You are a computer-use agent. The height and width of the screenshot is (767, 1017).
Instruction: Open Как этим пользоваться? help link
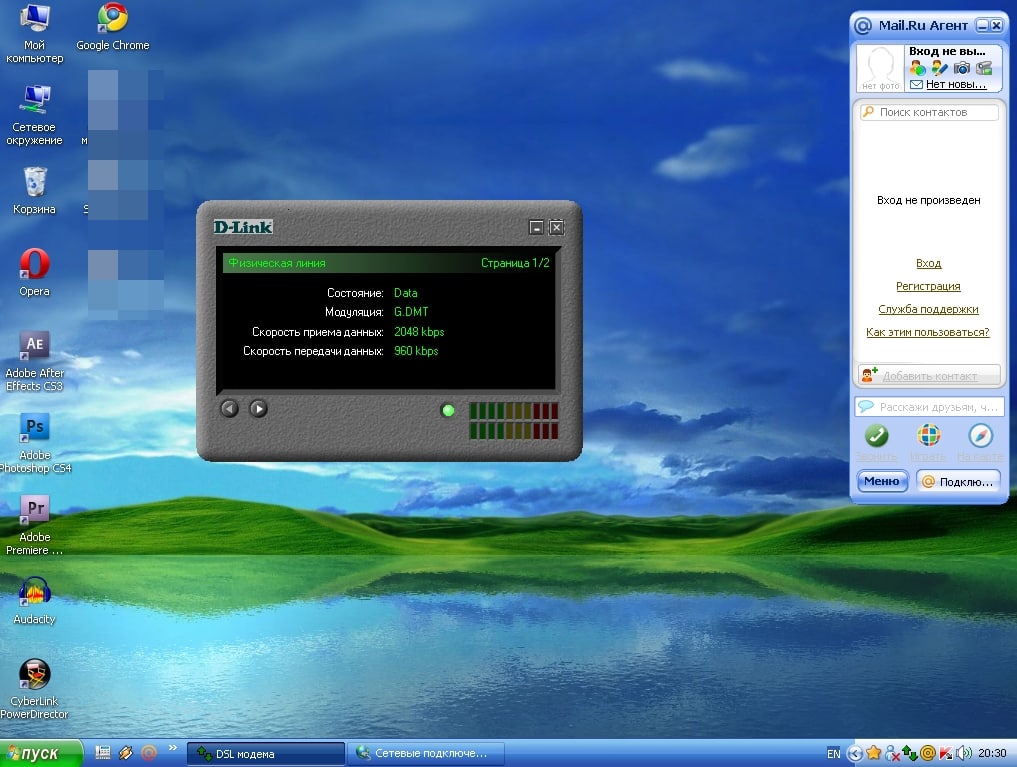coord(927,332)
